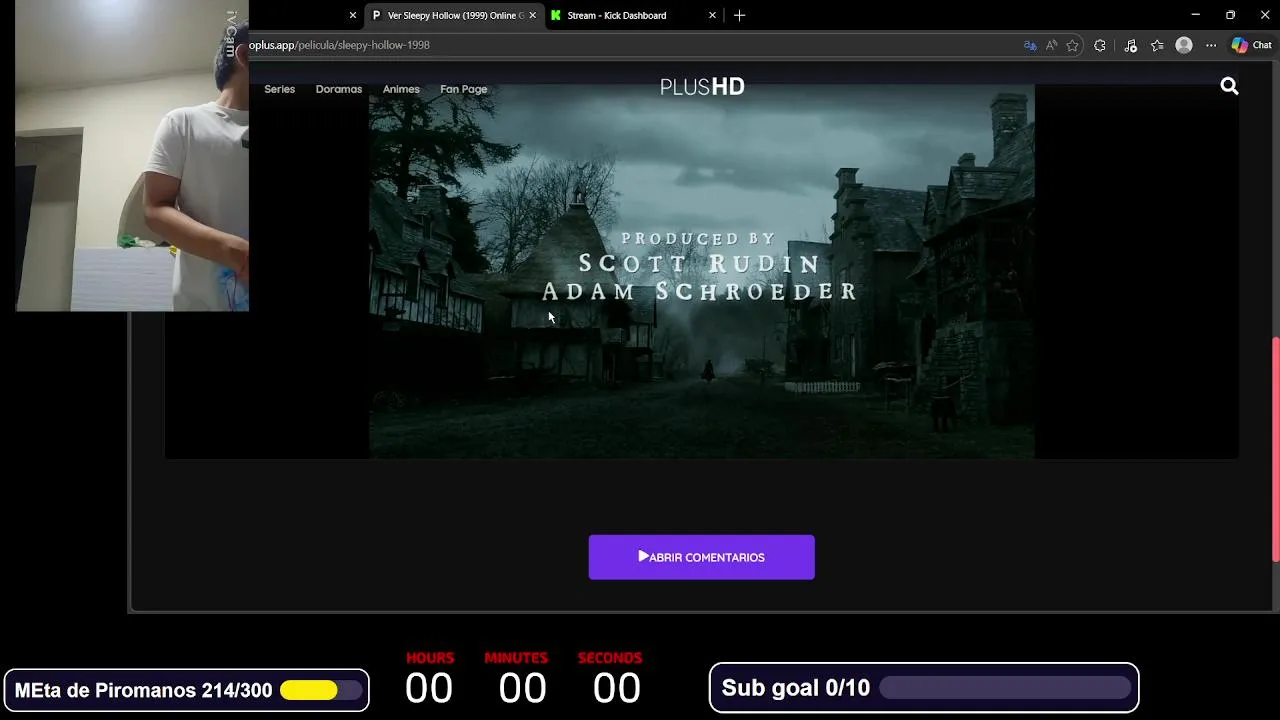Restore down the browser window
The image size is (1280, 720).
click(1230, 15)
